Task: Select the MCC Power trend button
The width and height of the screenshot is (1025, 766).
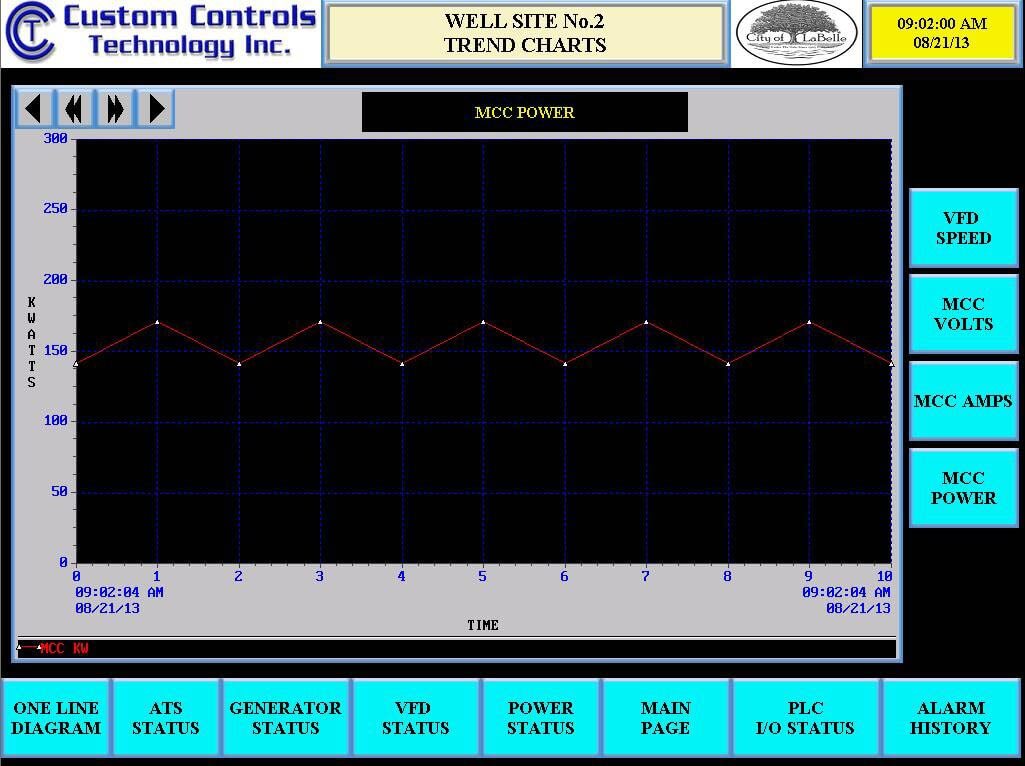Action: click(963, 488)
